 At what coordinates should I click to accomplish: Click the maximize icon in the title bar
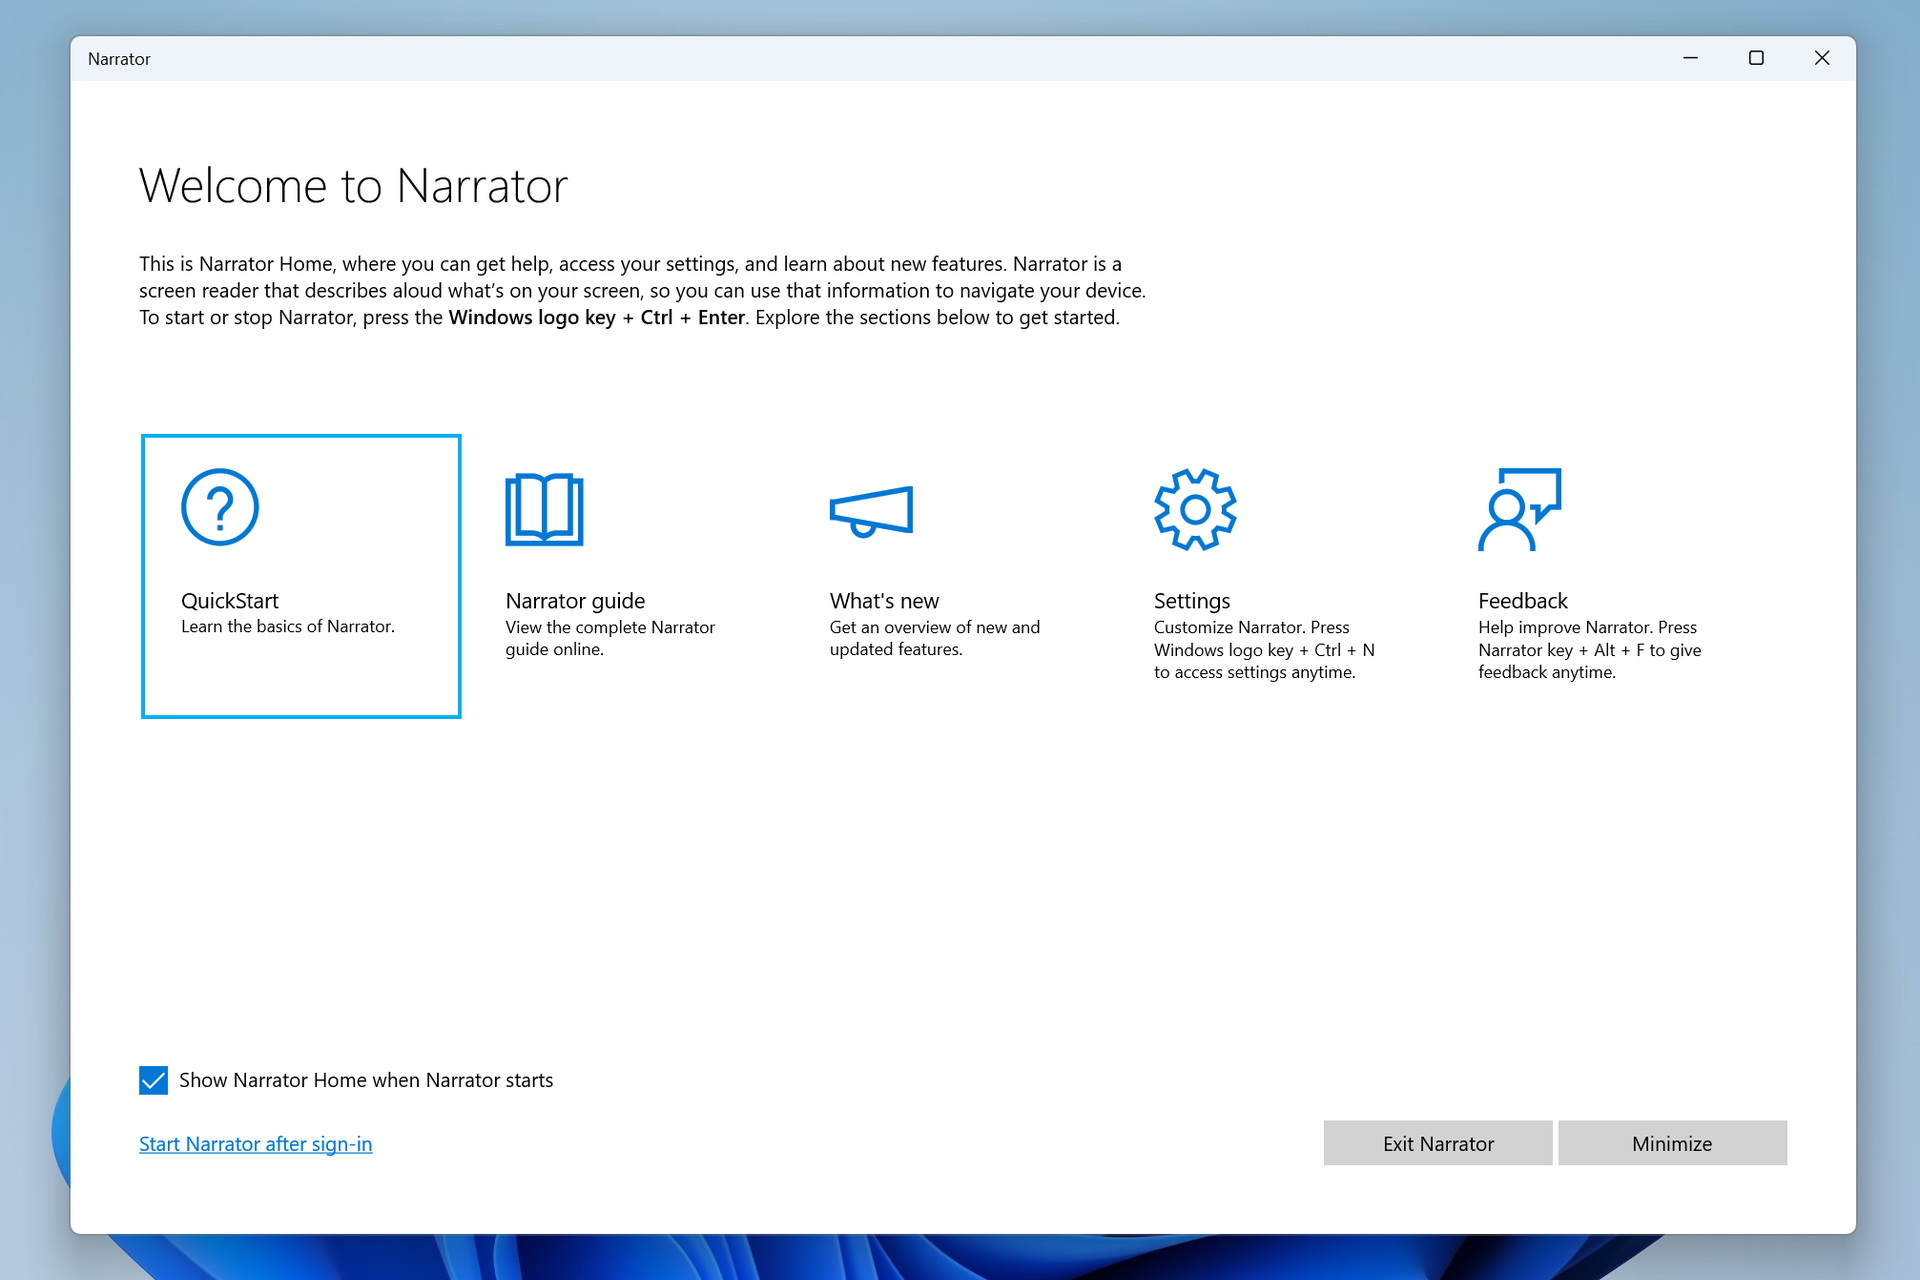[1756, 58]
